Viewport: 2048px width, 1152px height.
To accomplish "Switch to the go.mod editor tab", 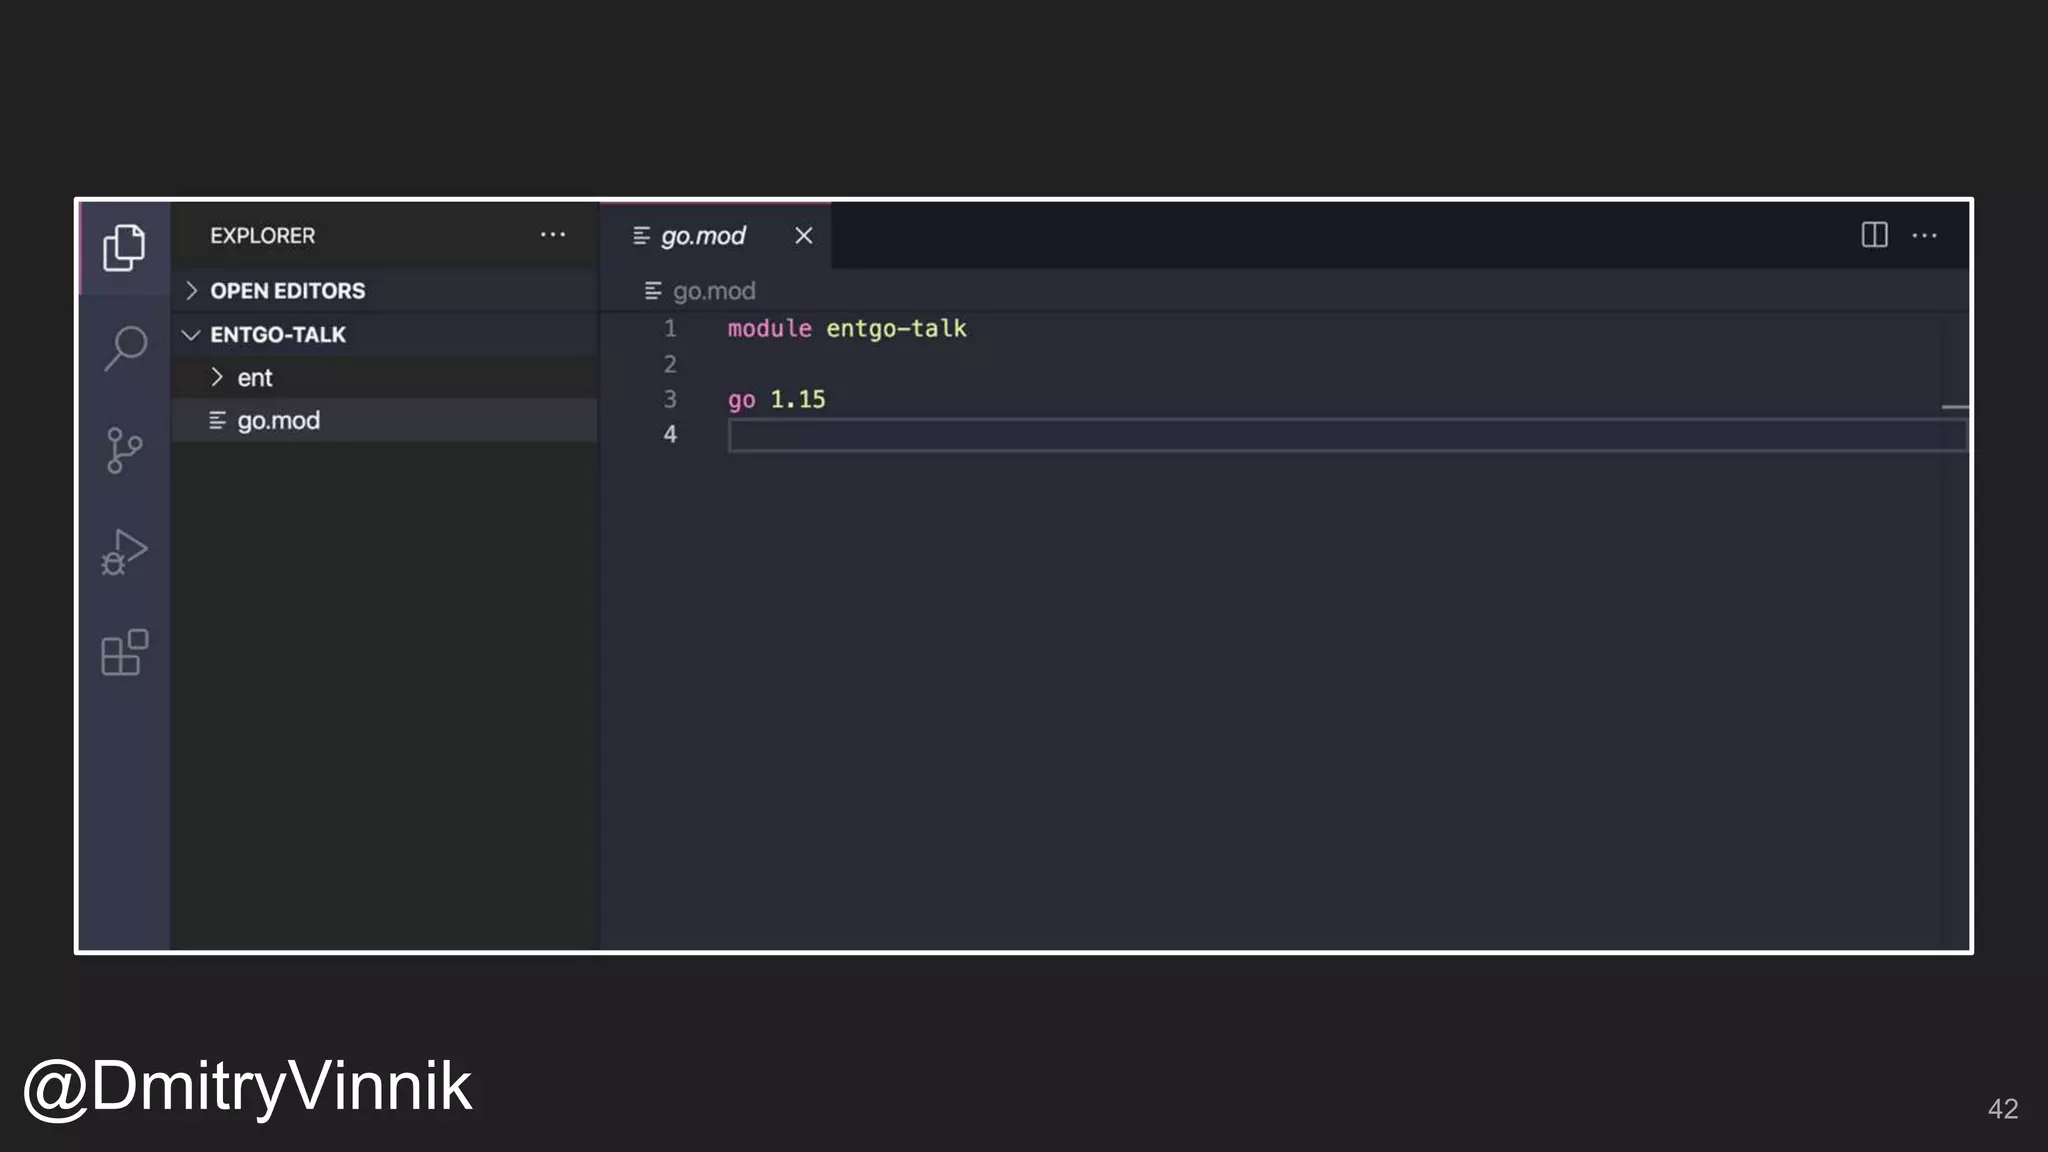I will pos(702,236).
